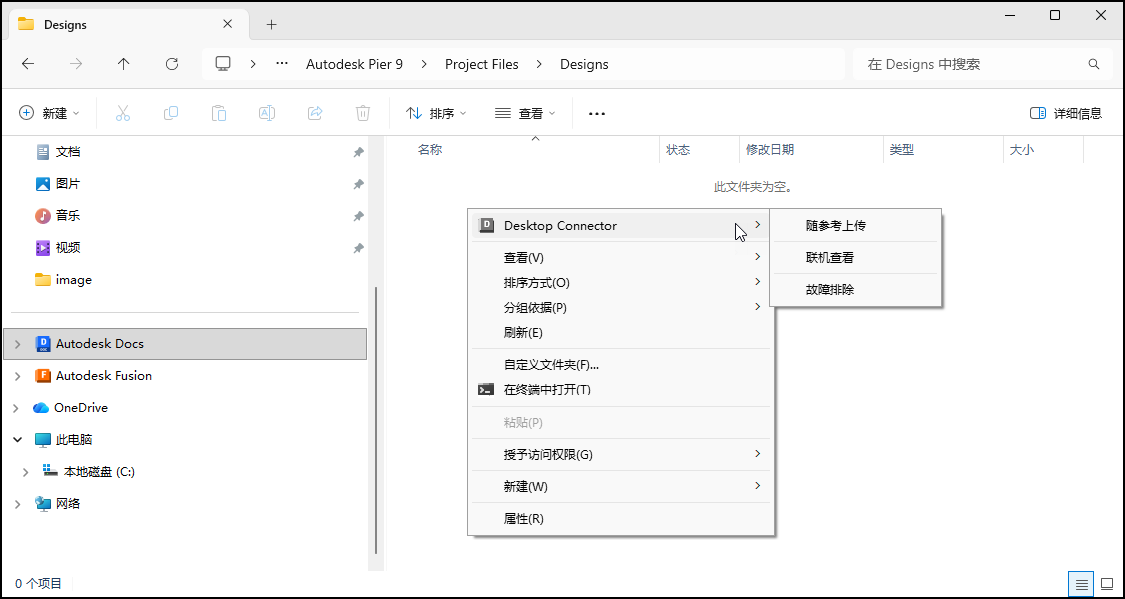Choose 故障排除 from submenu
1125x599 pixels.
tap(855, 290)
